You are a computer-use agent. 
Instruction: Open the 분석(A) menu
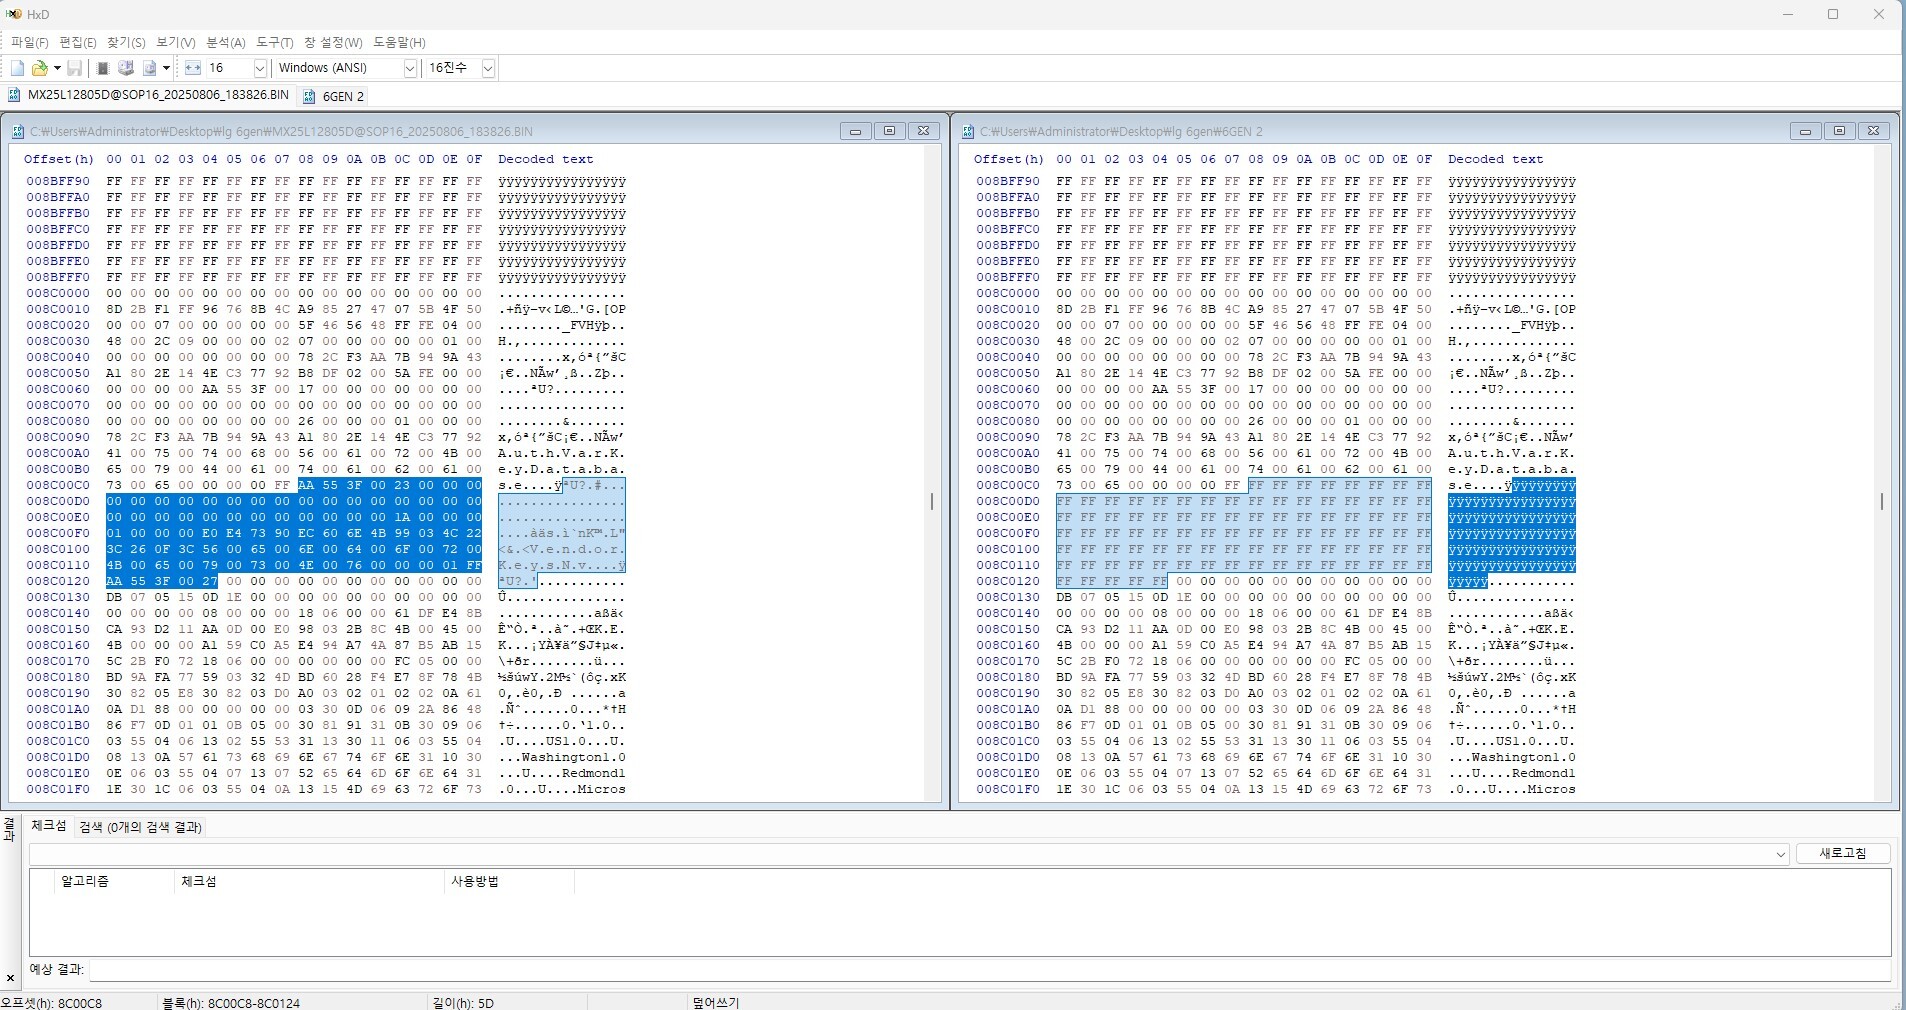226,42
